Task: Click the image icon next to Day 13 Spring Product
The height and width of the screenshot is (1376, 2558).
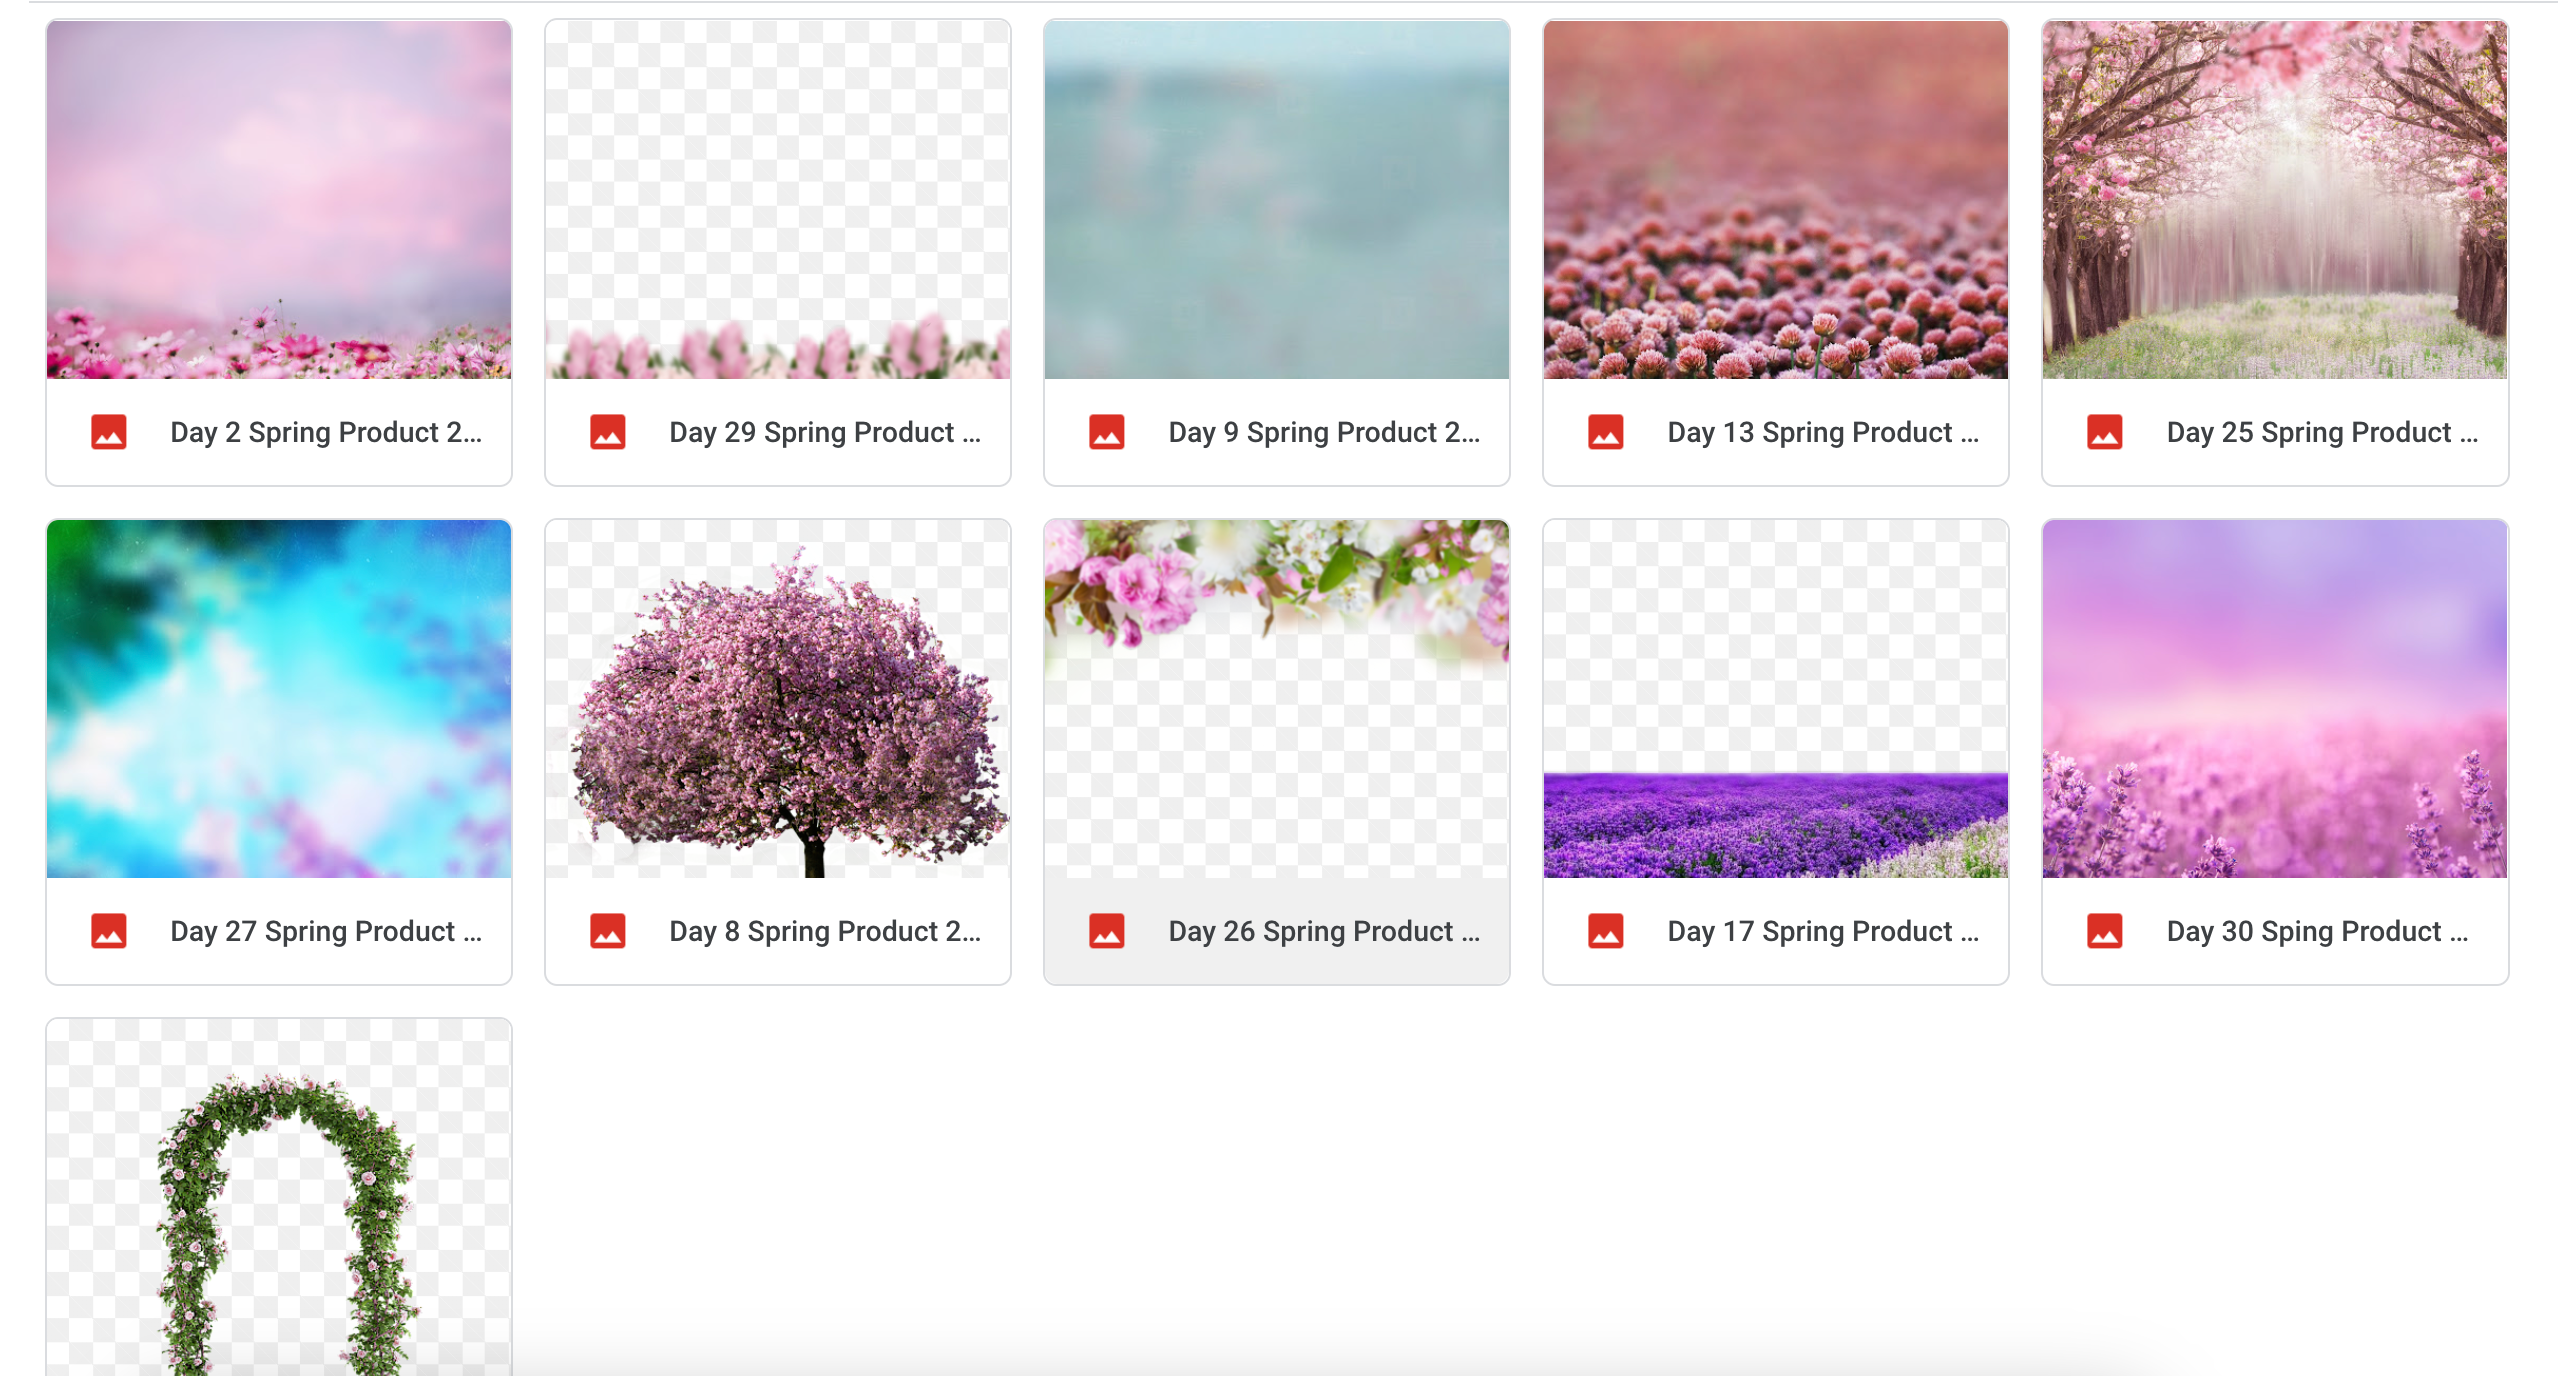Action: tap(1607, 431)
